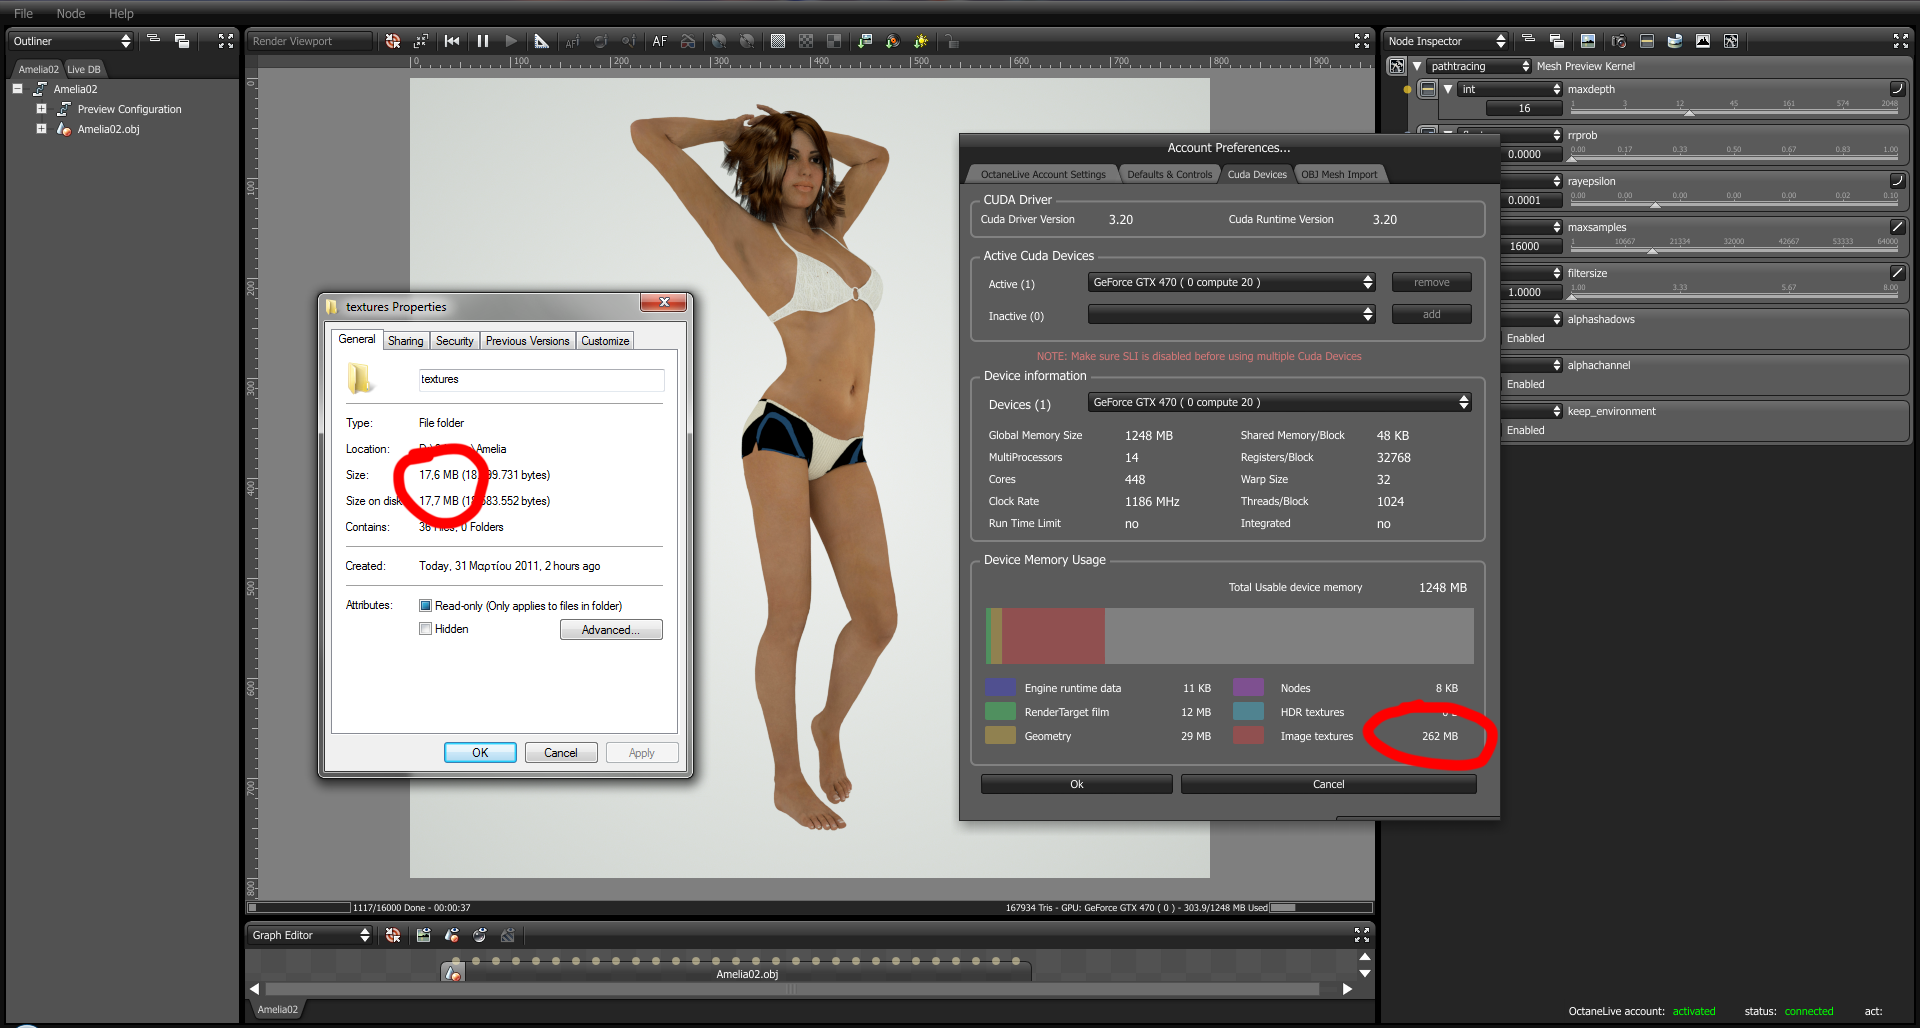This screenshot has height=1028, width=1920.
Task: Click the resolution icon in Node Inspector toolbar
Action: (x=1647, y=41)
